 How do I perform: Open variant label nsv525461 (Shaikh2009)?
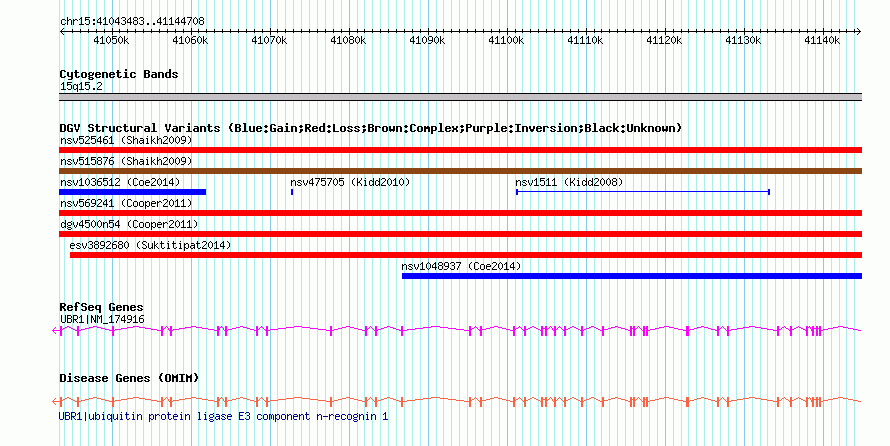coord(126,140)
